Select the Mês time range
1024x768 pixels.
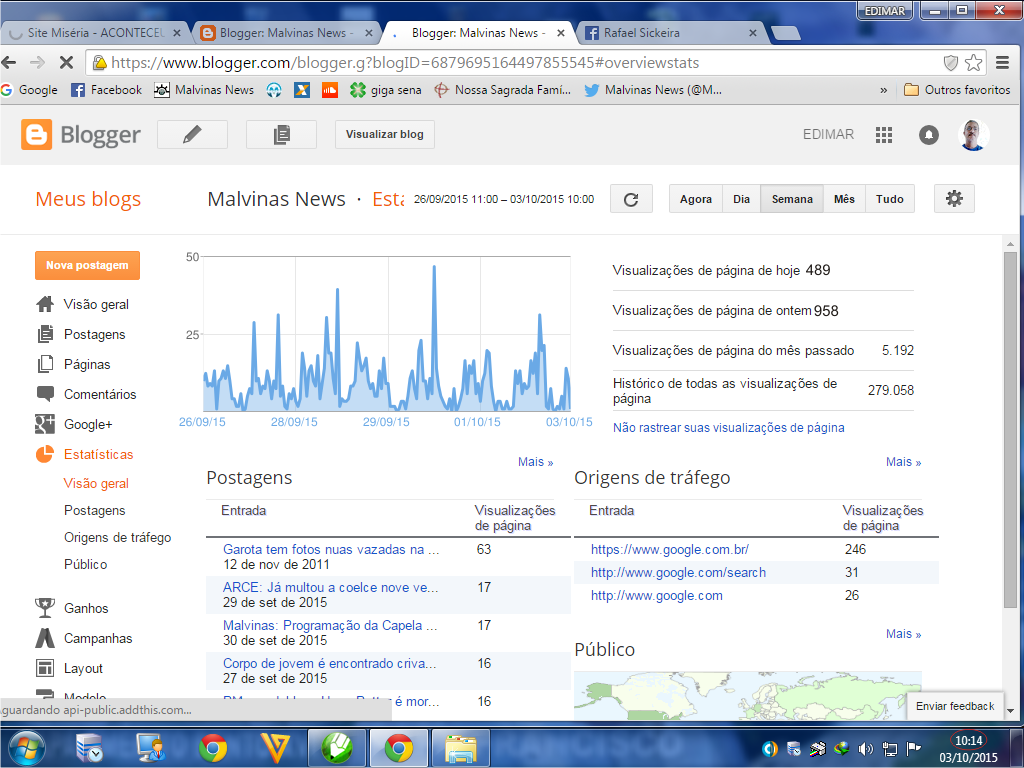click(844, 199)
